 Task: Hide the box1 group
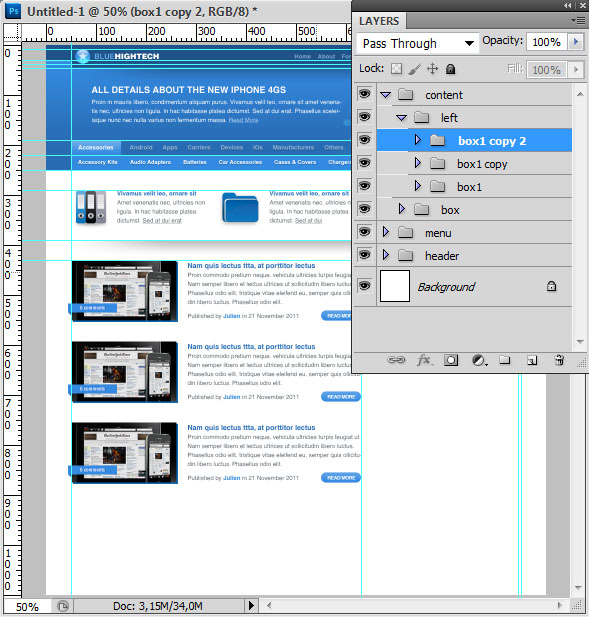click(364, 185)
